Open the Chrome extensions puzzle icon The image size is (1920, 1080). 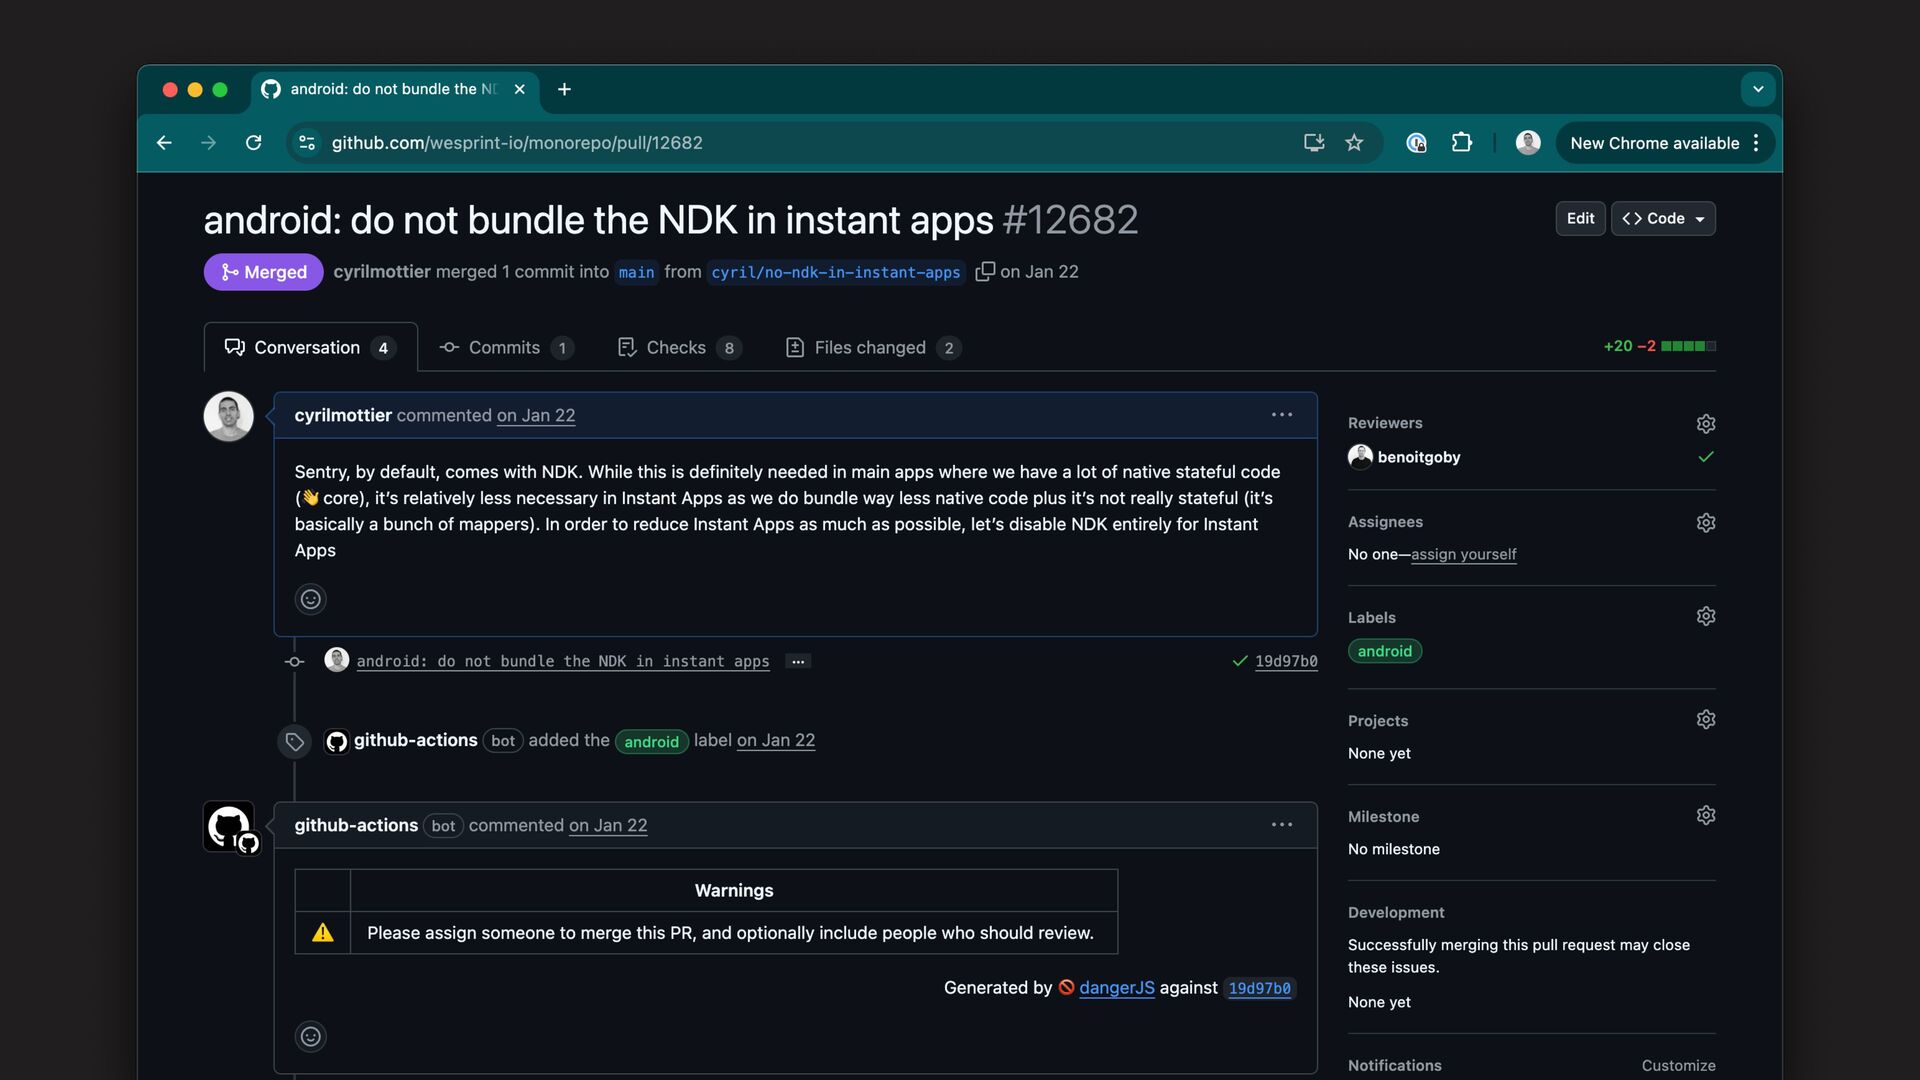click(x=1461, y=143)
